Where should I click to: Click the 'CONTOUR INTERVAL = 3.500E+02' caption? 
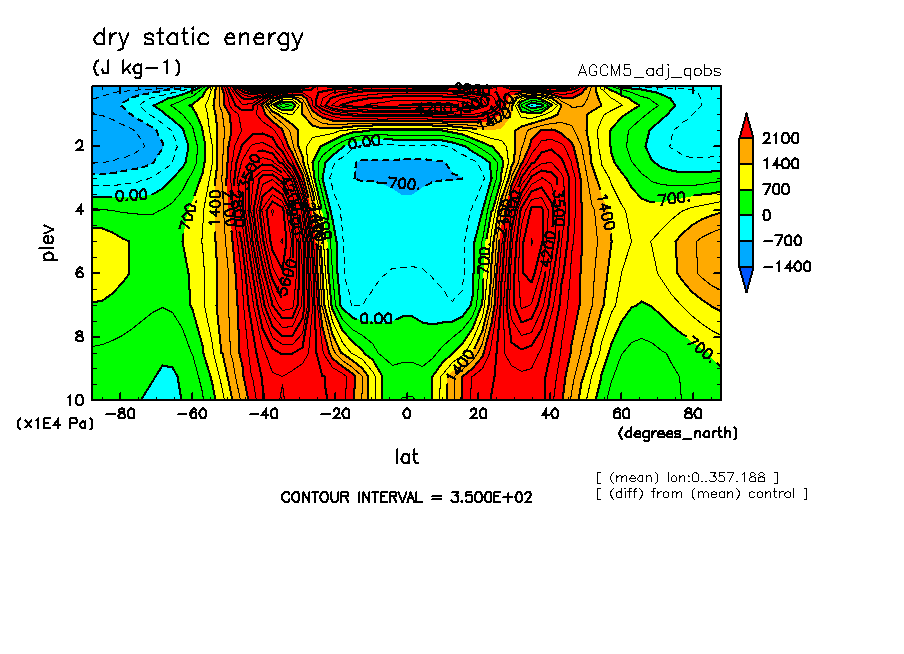click(406, 497)
